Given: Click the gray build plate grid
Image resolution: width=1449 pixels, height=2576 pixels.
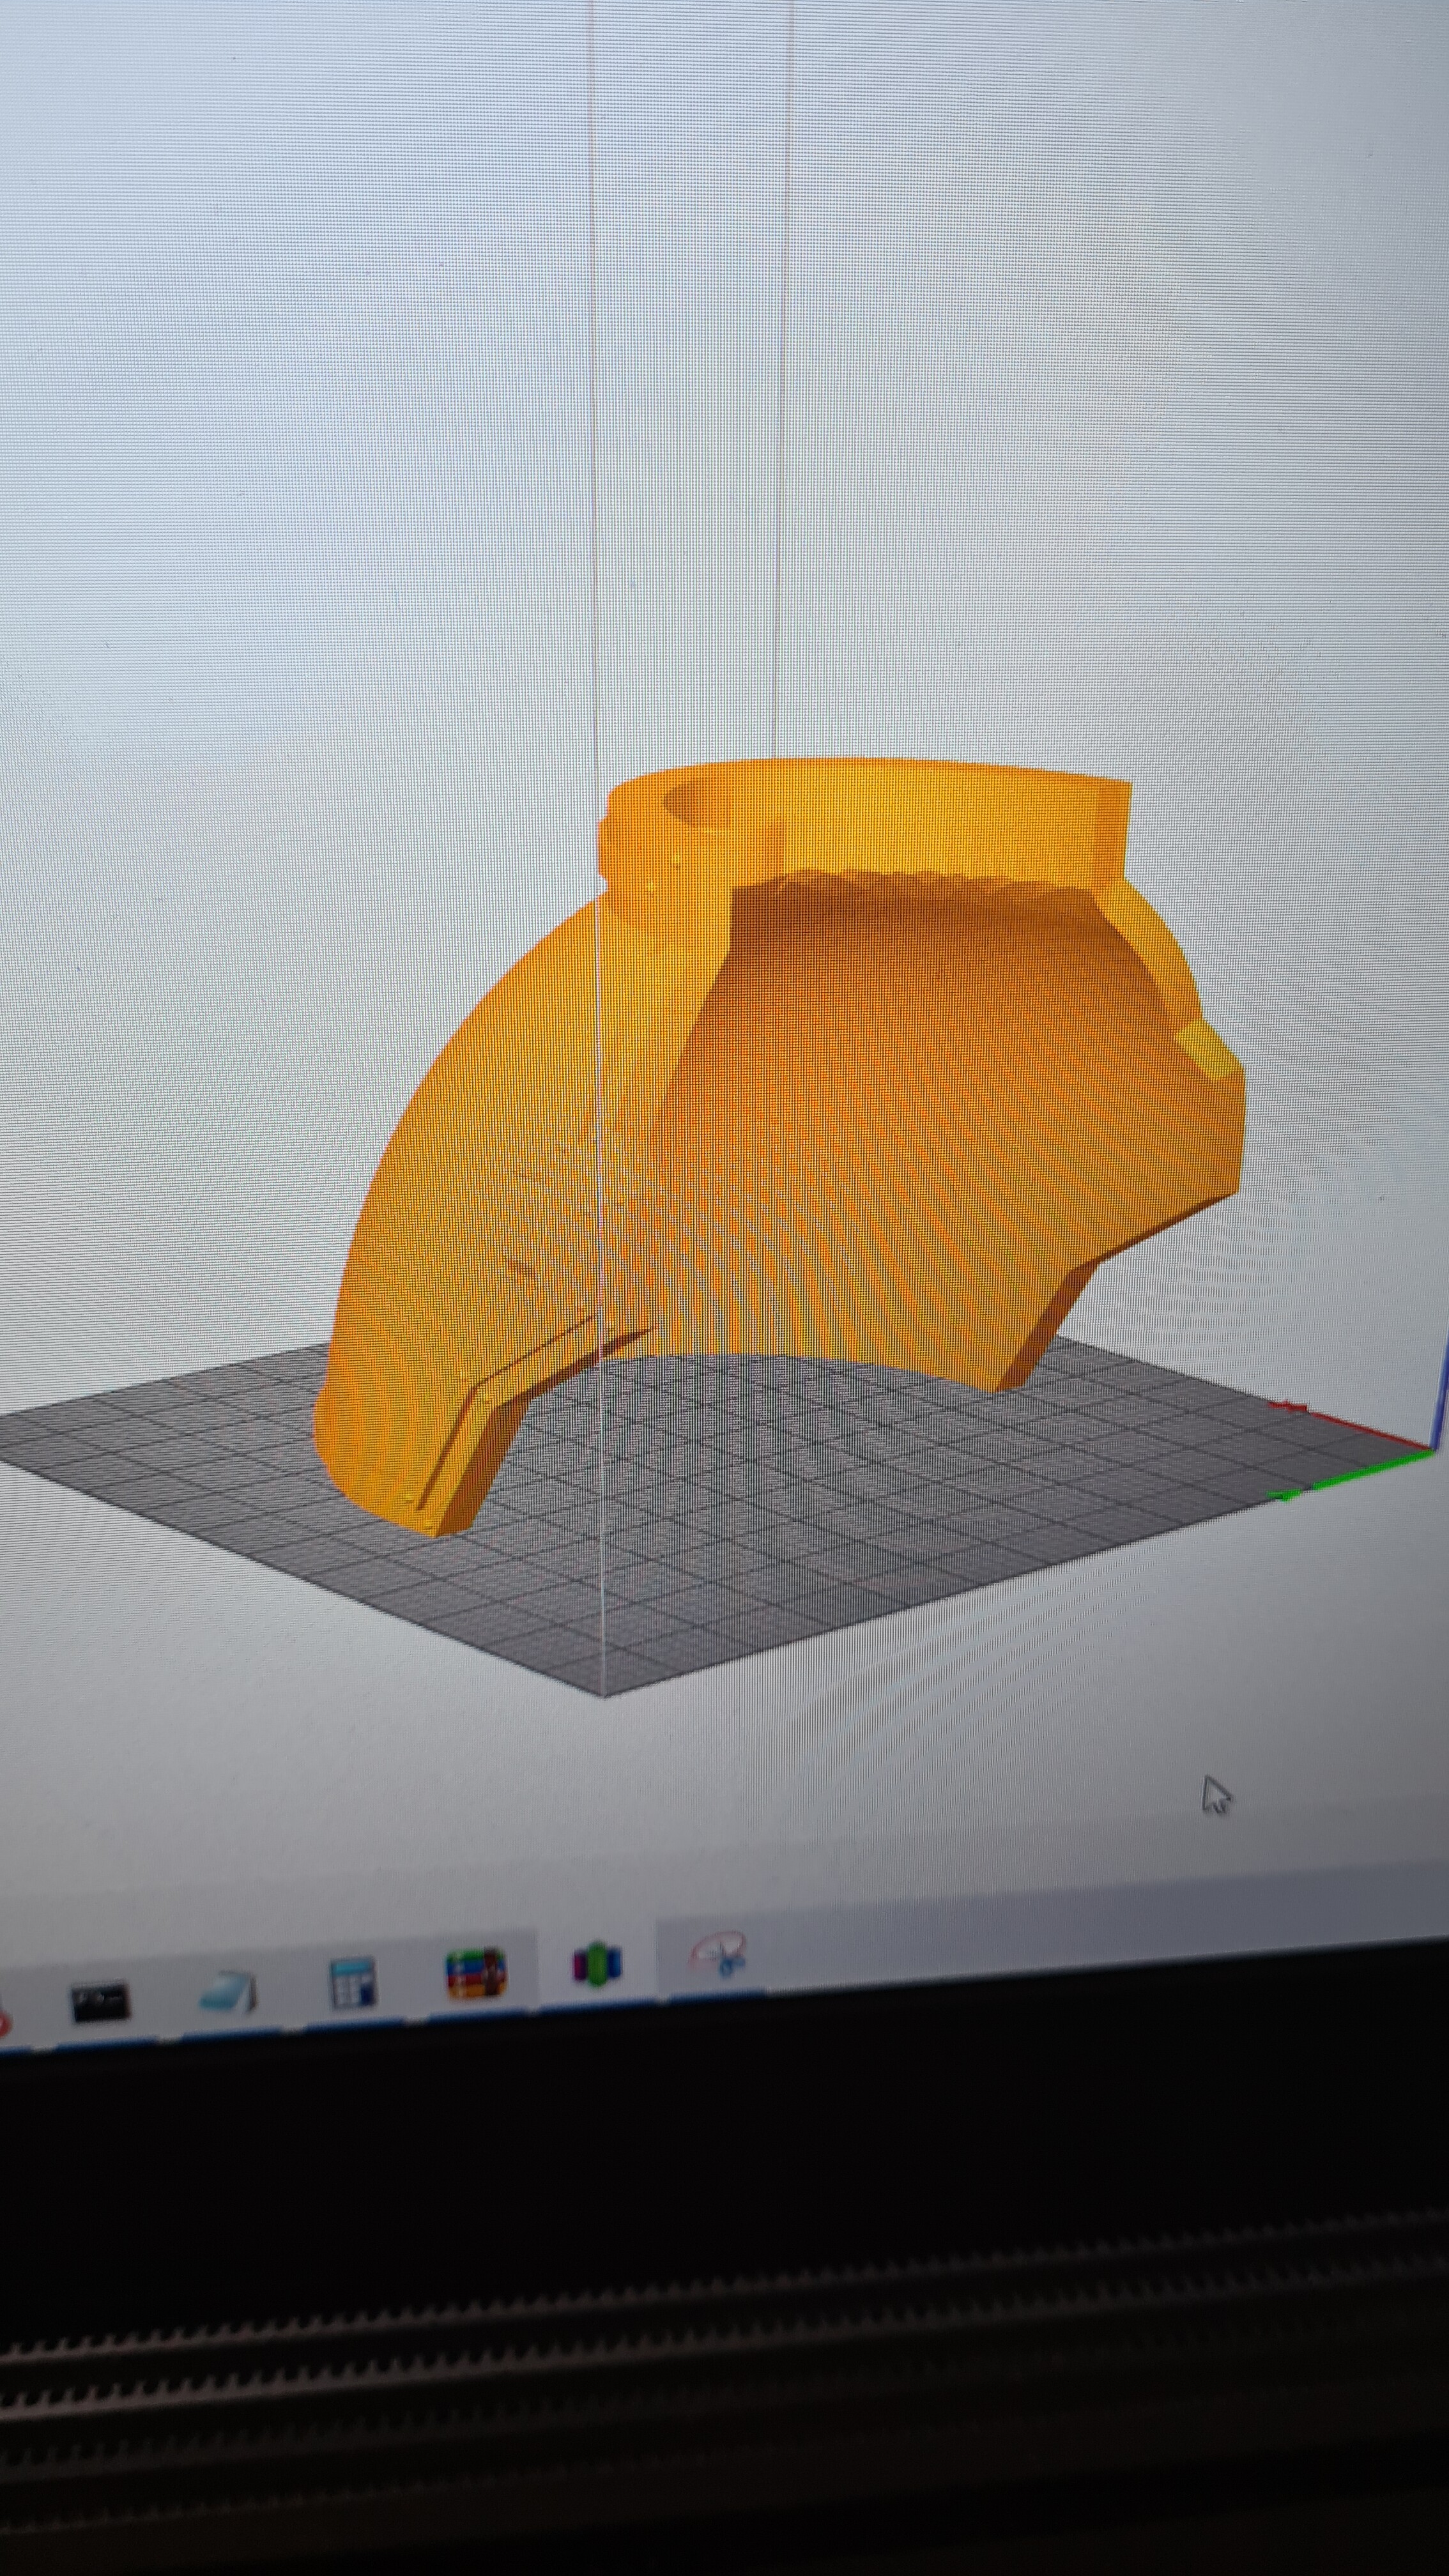Looking at the screenshot, I should point(800,1520).
